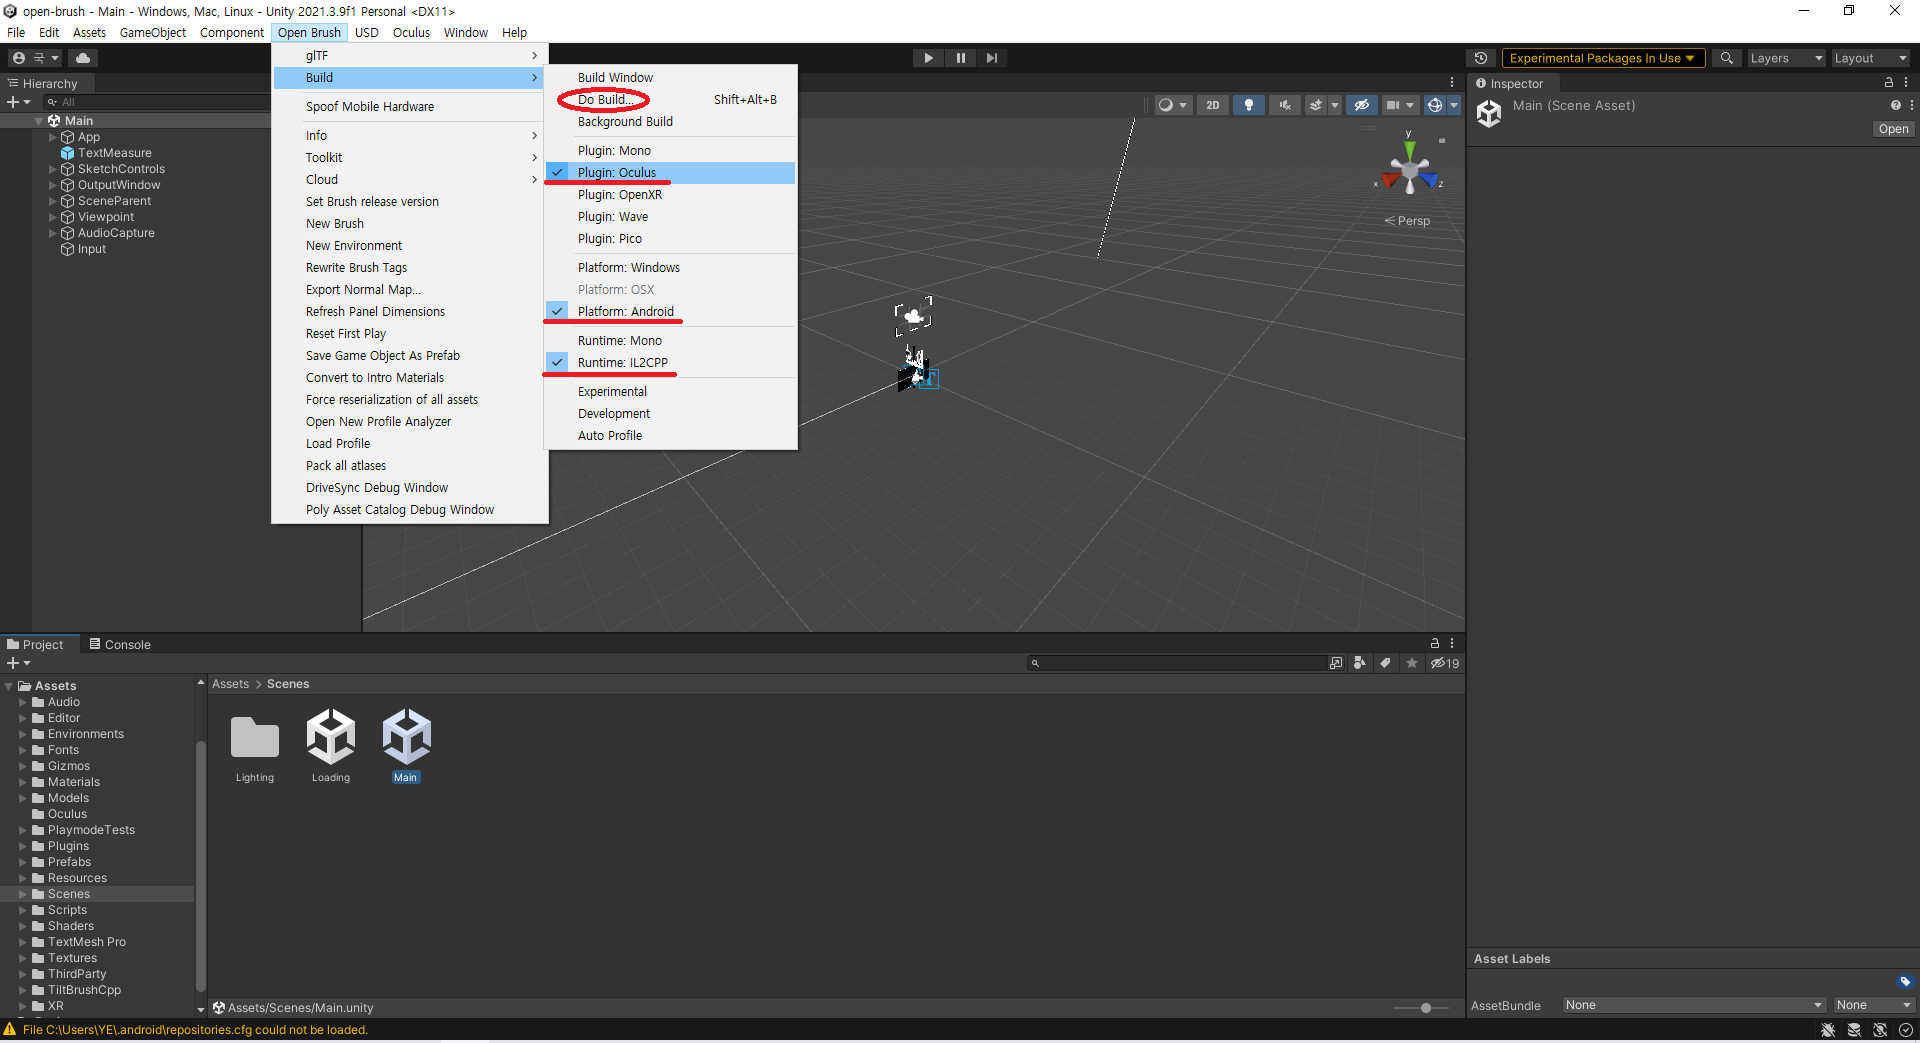Click the orientation gizmo in scene view
Viewport: 1920px width, 1043px height.
[1410, 170]
